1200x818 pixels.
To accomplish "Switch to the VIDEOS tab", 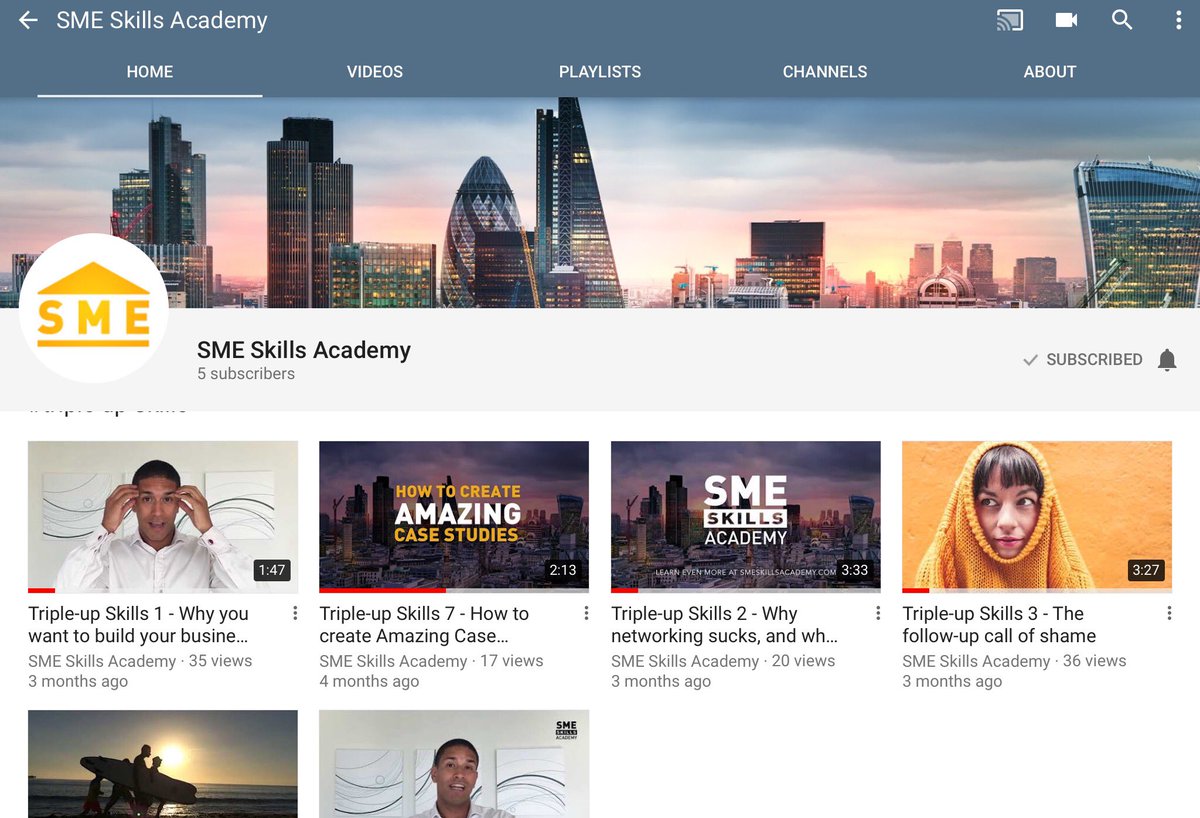I will [375, 71].
